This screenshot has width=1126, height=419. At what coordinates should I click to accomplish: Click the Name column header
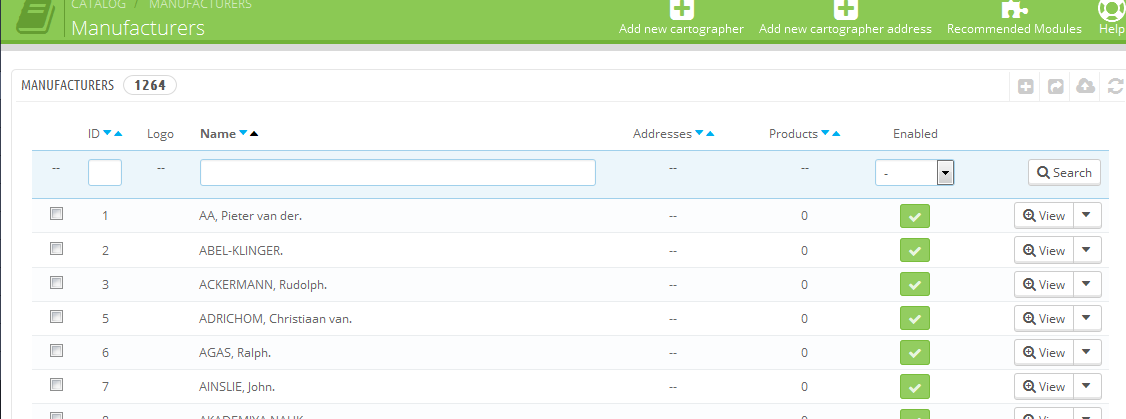(x=218, y=134)
